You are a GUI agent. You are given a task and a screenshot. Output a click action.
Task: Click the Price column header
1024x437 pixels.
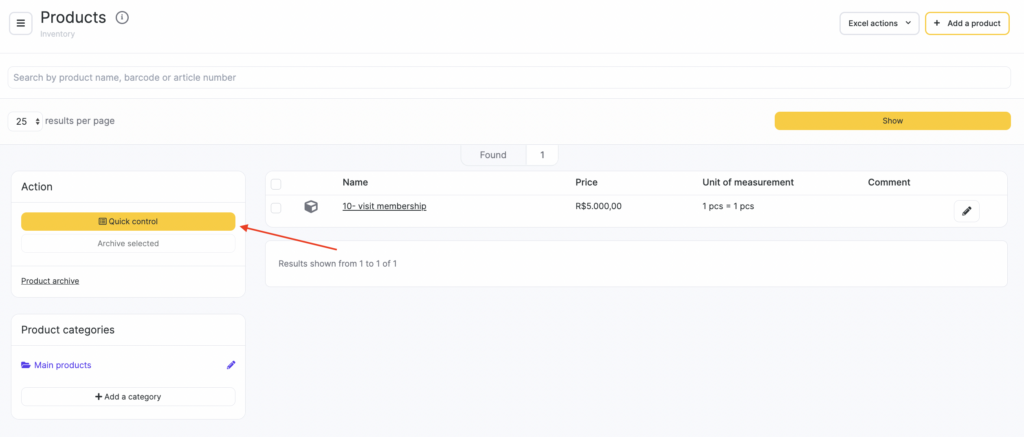point(586,182)
